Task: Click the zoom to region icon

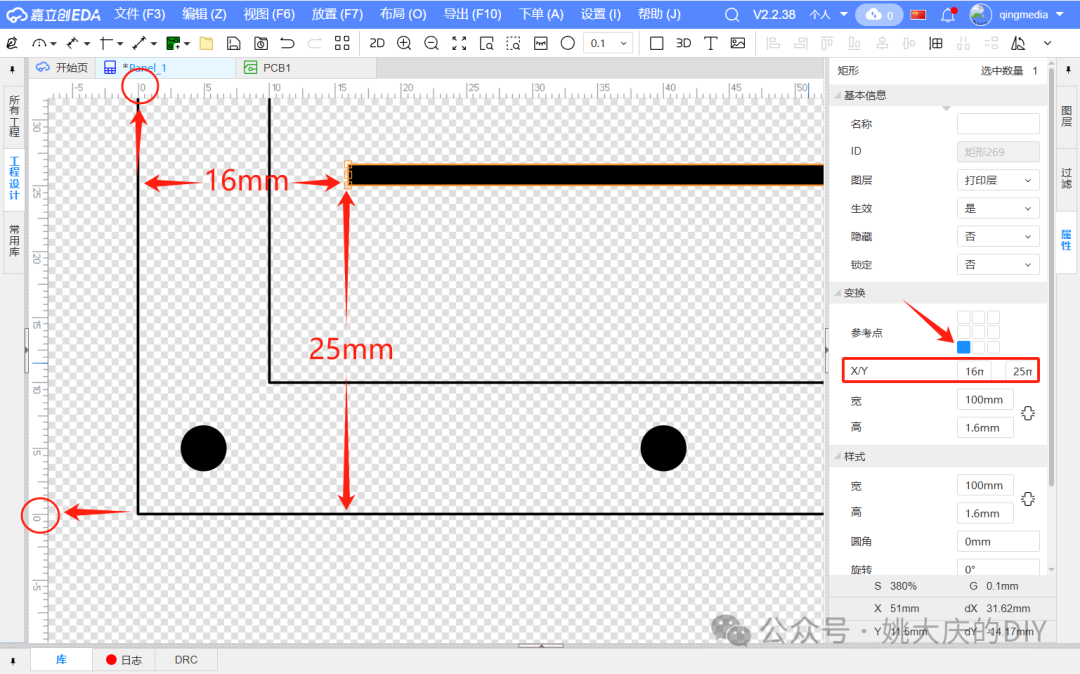Action: pyautogui.click(x=486, y=43)
